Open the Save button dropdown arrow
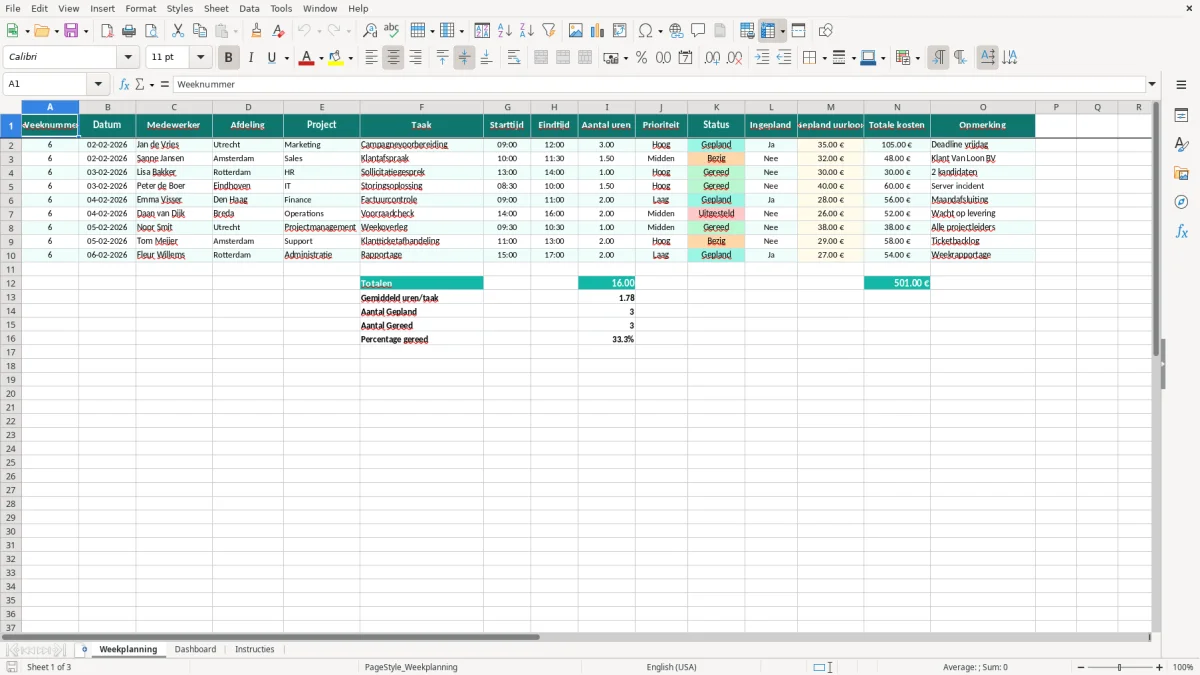This screenshot has width=1200, height=675. point(86,31)
